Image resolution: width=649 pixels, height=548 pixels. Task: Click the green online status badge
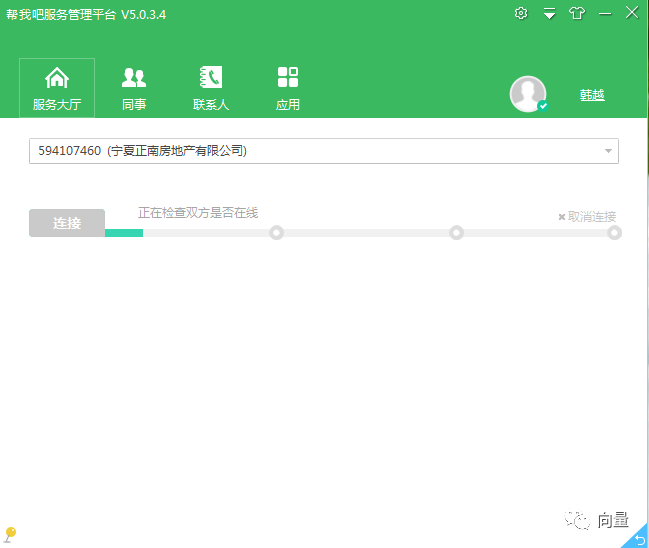tap(543, 105)
